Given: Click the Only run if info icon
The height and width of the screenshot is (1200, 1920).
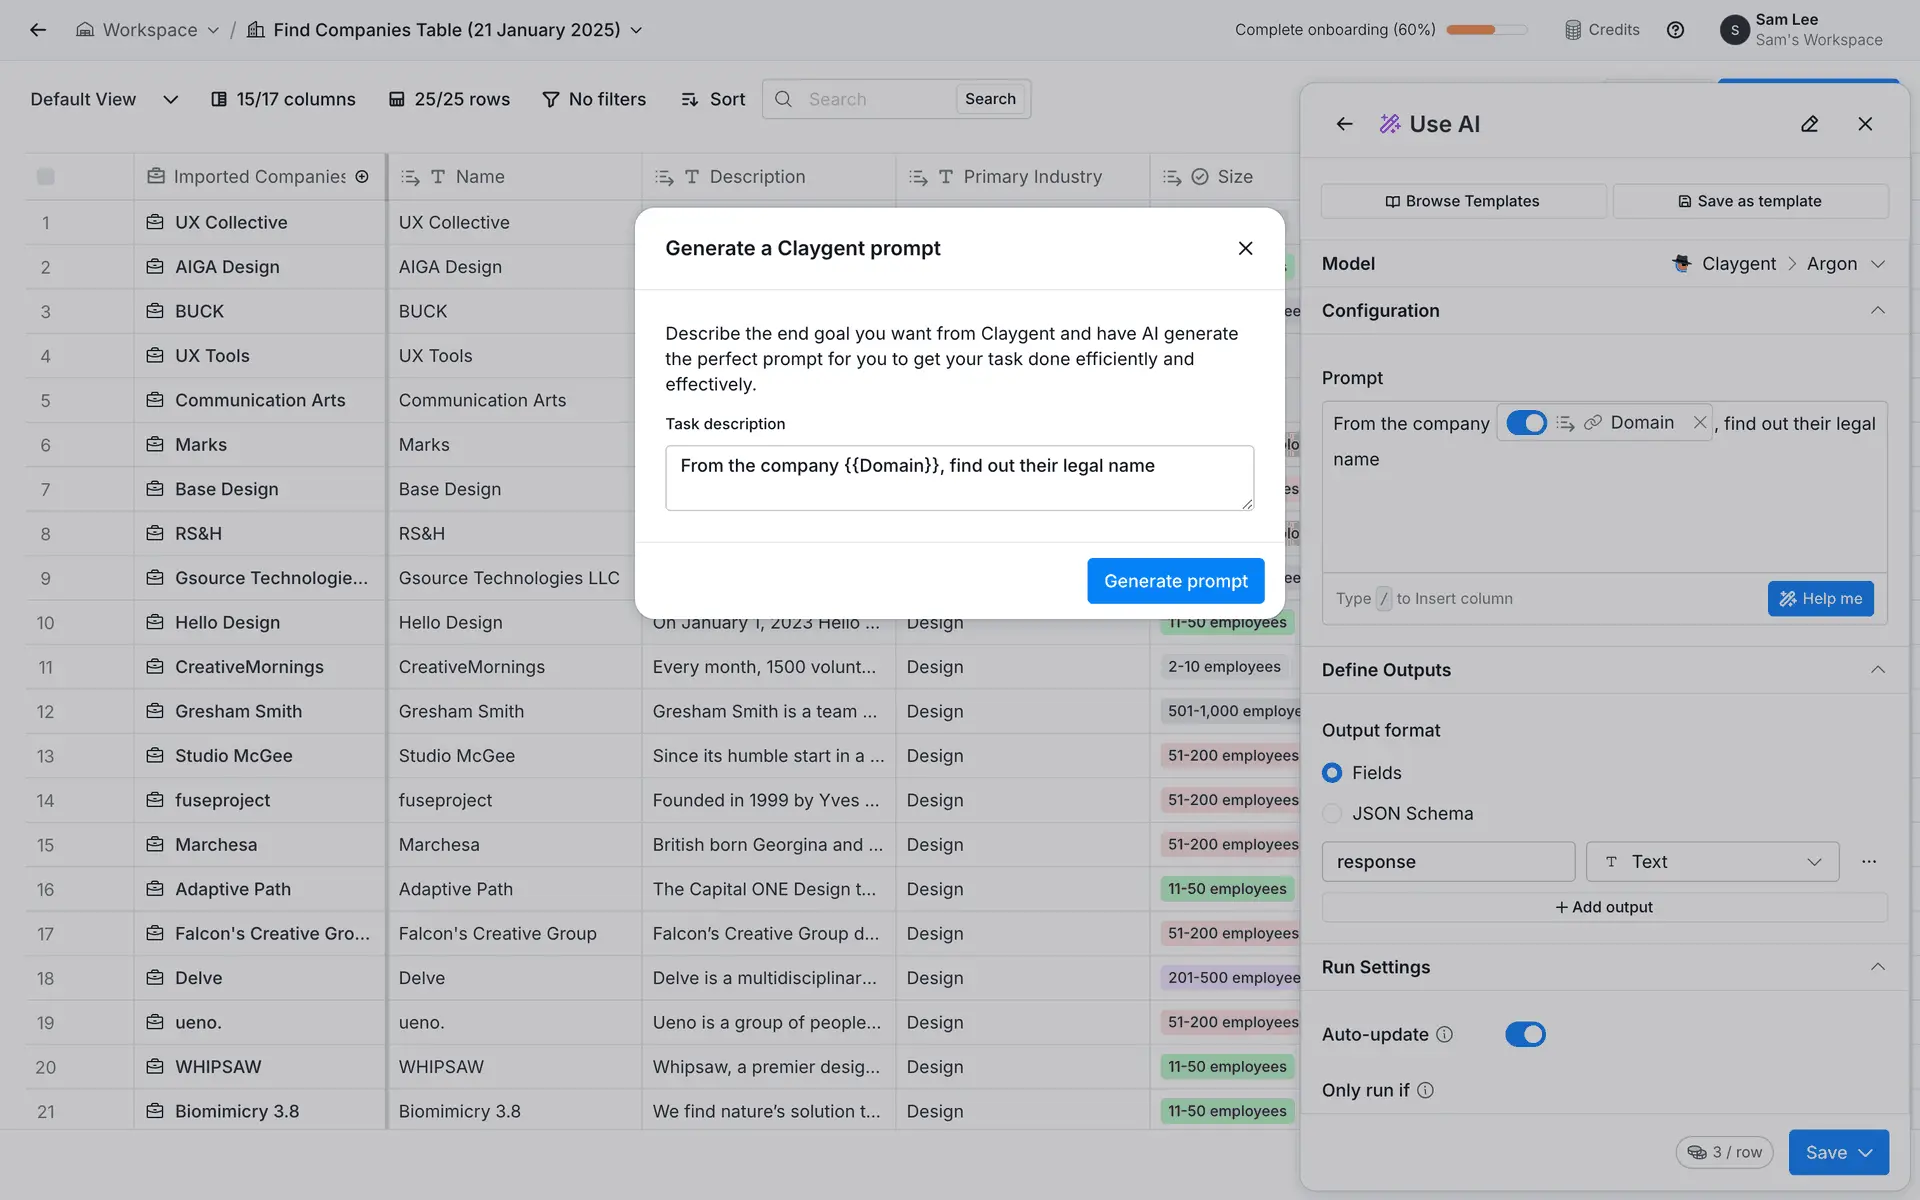Looking at the screenshot, I should 1425,1090.
